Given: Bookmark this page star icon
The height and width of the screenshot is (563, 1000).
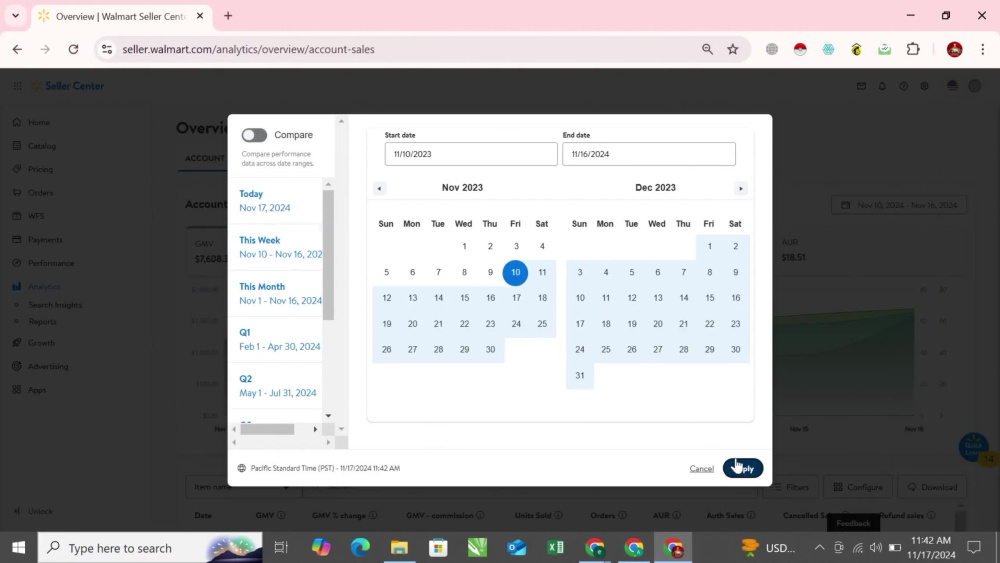Looking at the screenshot, I should (733, 49).
